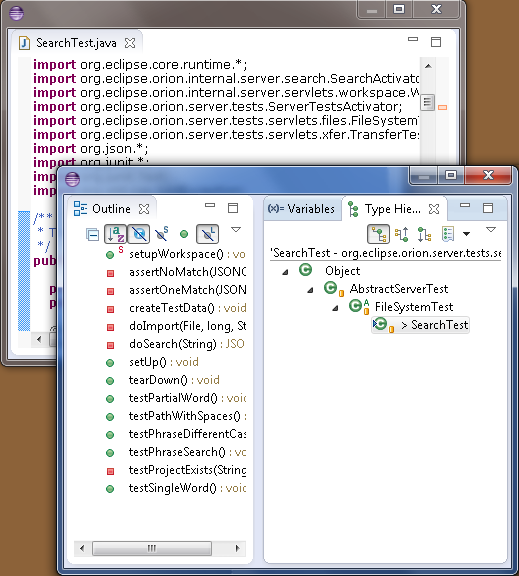This screenshot has width=519, height=576.
Task: Select Object in the hierarchy
Action: pyautogui.click(x=342, y=271)
